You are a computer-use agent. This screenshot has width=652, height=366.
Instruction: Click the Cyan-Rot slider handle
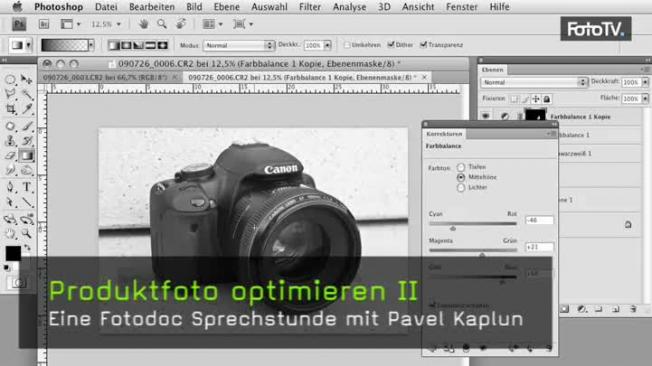[453, 228]
